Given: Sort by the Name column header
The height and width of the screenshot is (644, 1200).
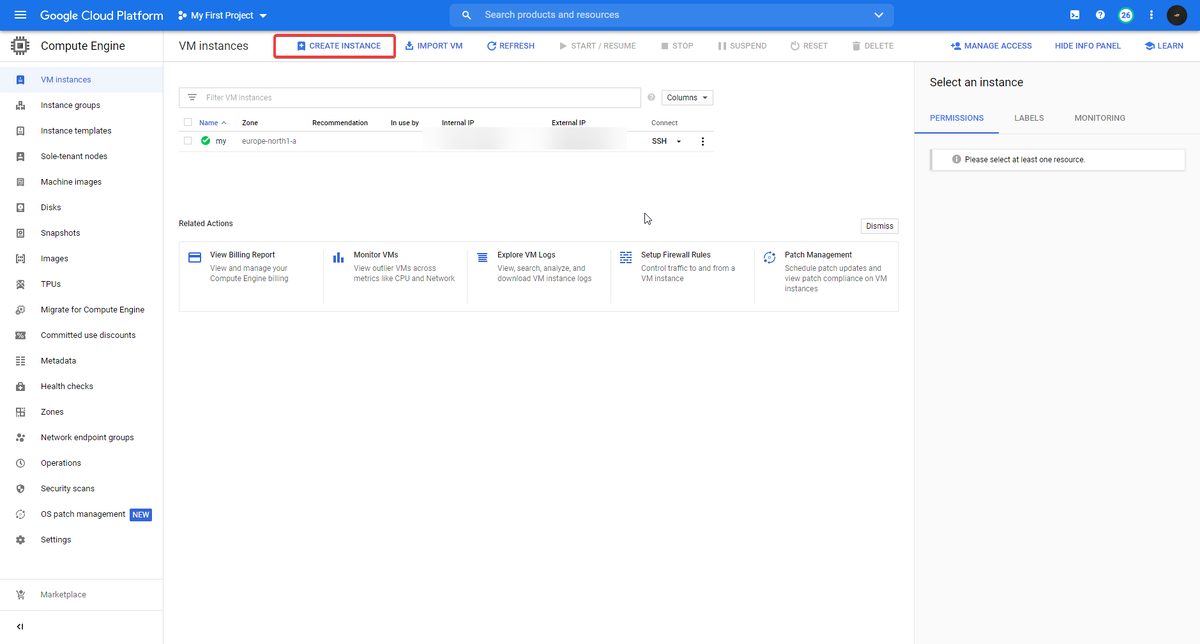Looking at the screenshot, I should [x=212, y=123].
